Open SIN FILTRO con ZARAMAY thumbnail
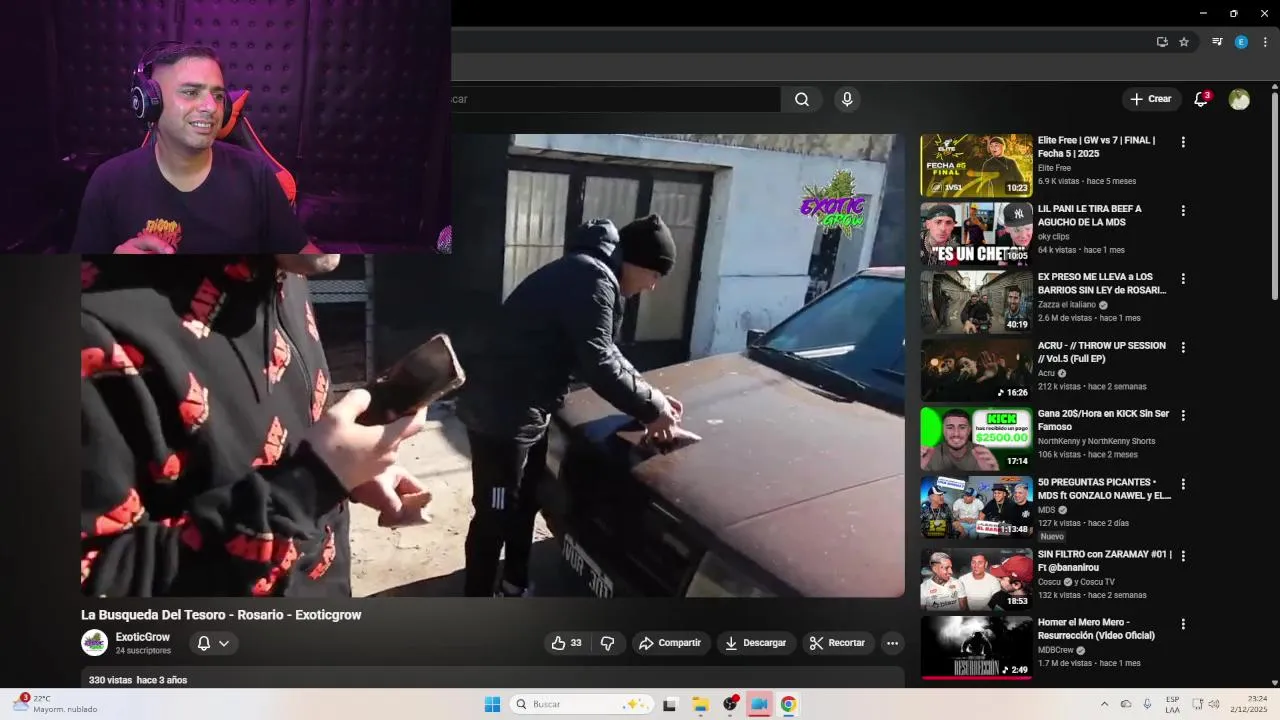The width and height of the screenshot is (1280, 720). click(x=976, y=579)
